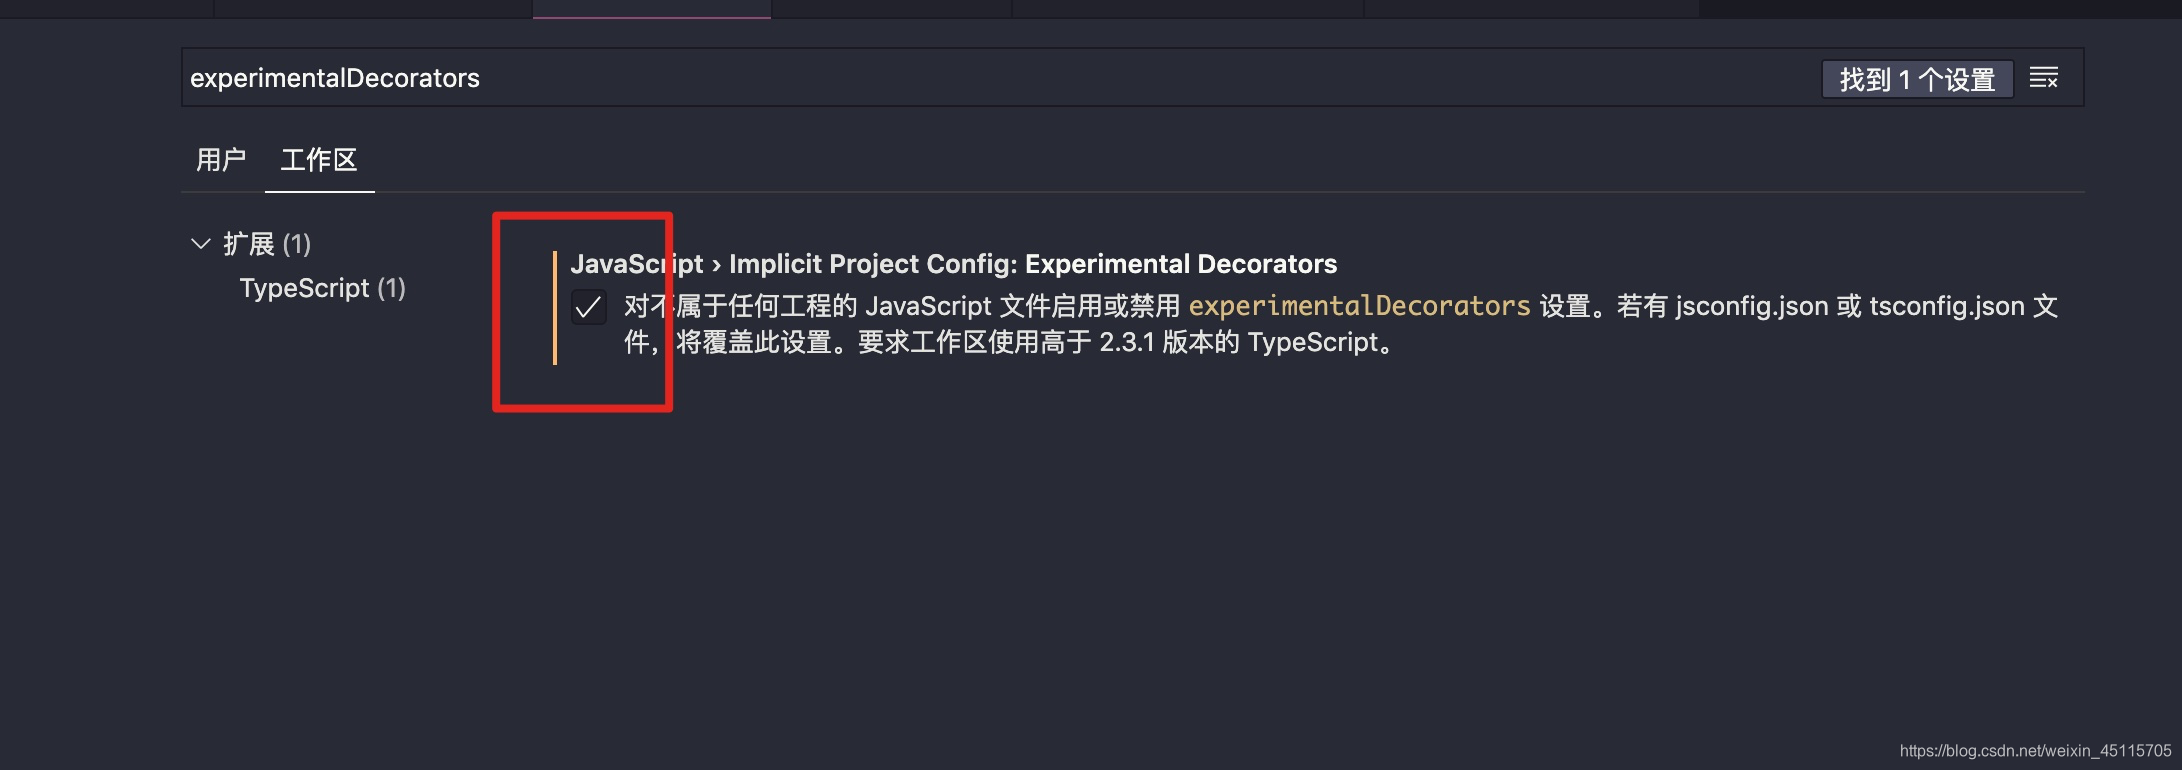Image resolution: width=2182 pixels, height=770 pixels.
Task: Click the highlighted experimentalDecorators code text
Action: click(x=1359, y=306)
